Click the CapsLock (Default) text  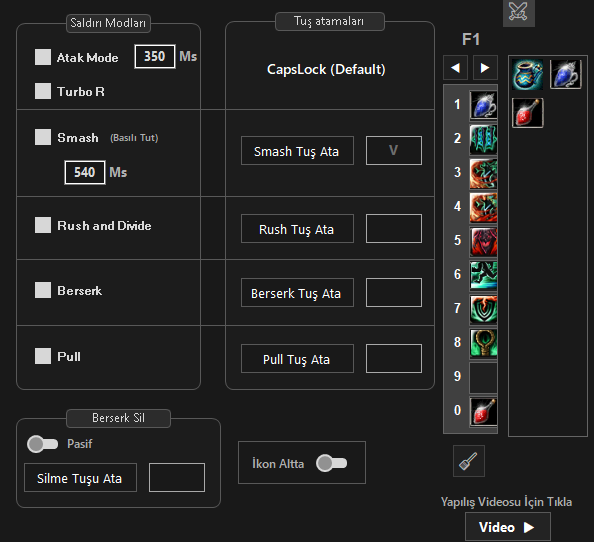point(326,69)
